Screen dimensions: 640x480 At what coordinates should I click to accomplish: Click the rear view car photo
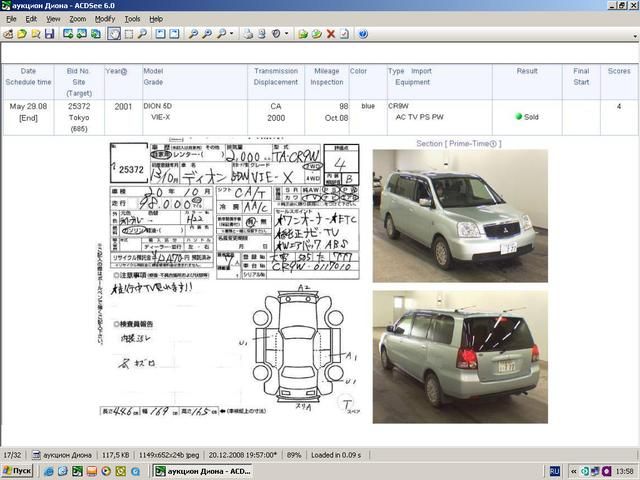point(460,355)
